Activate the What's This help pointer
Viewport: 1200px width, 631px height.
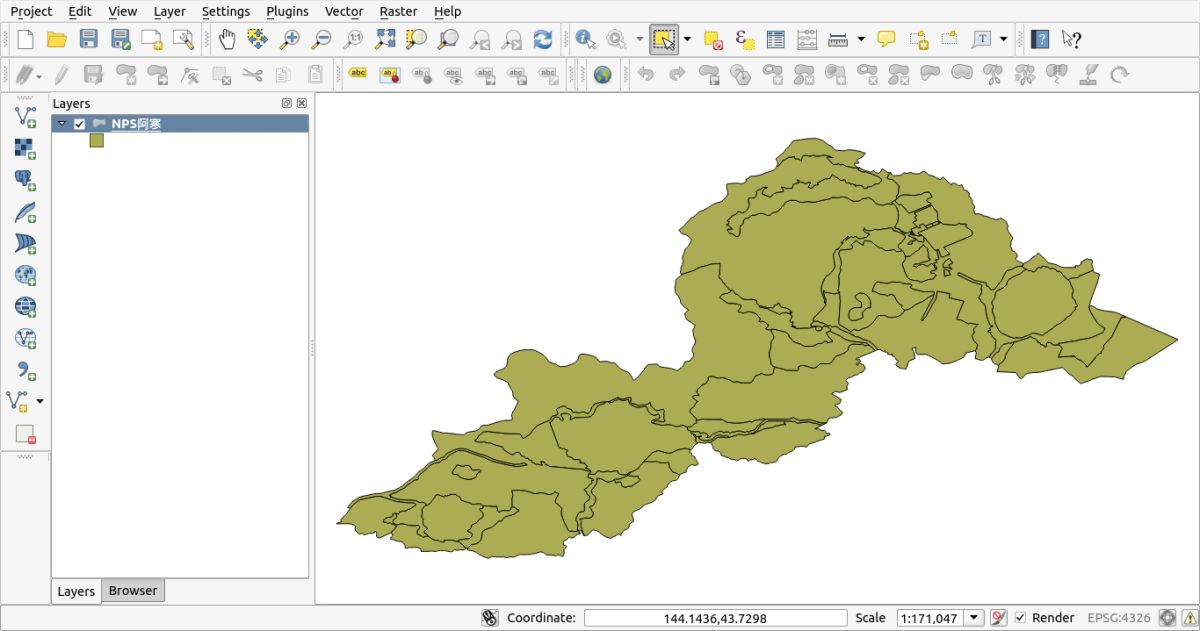(1072, 39)
